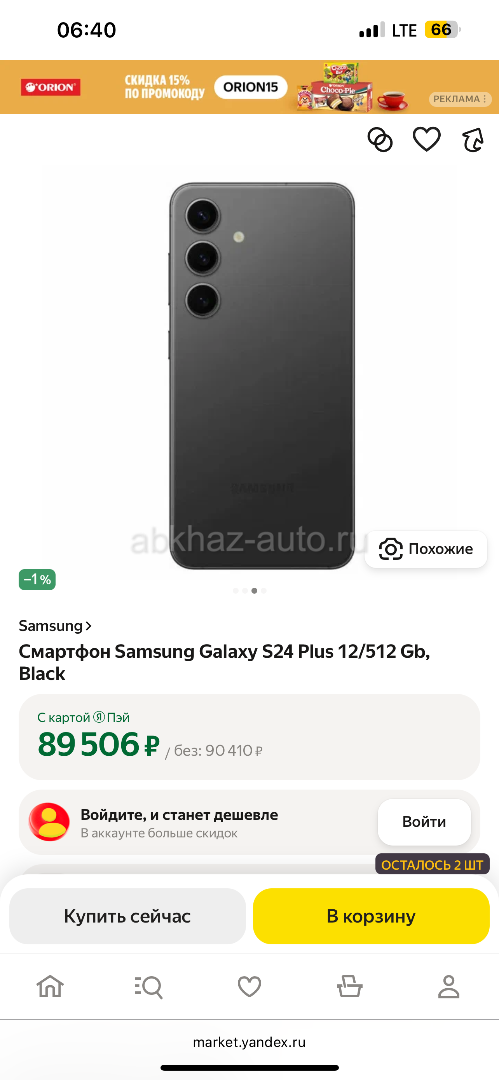Open favorites heart in bottom navigation
The height and width of the screenshot is (1080, 499).
(x=250, y=987)
